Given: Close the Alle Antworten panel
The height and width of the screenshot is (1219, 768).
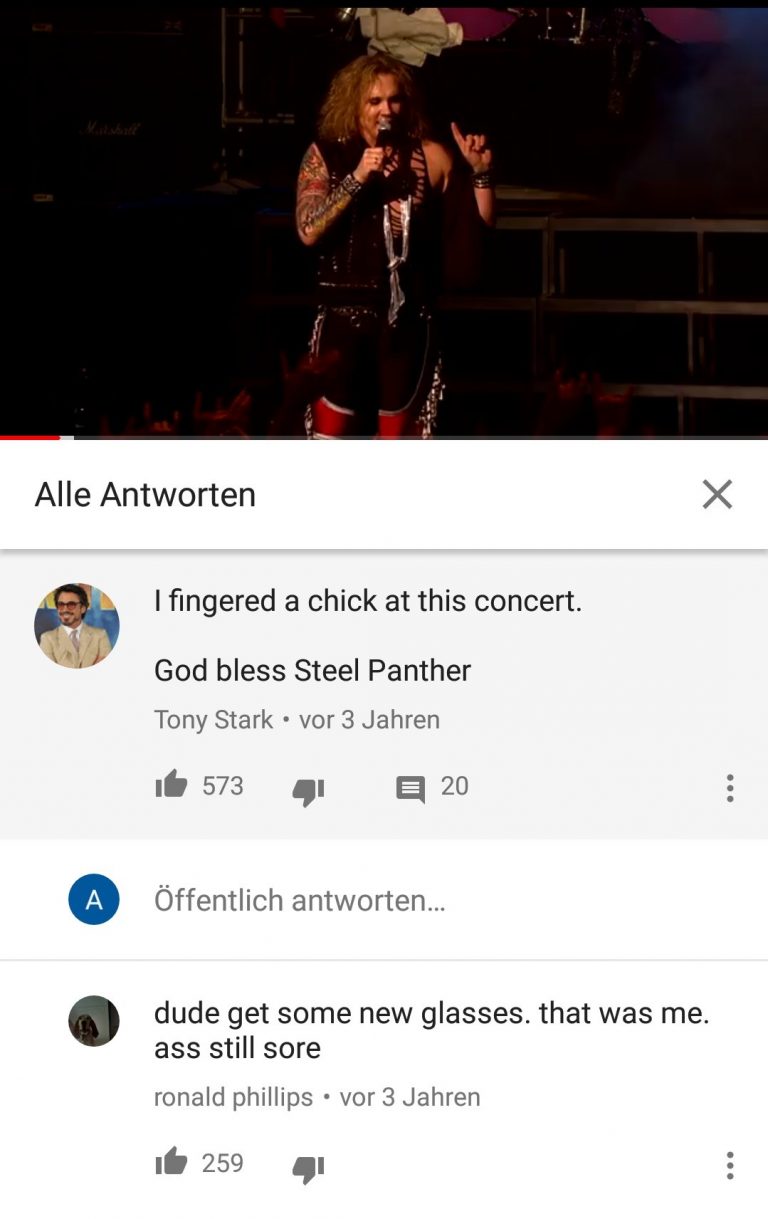Looking at the screenshot, I should (717, 494).
